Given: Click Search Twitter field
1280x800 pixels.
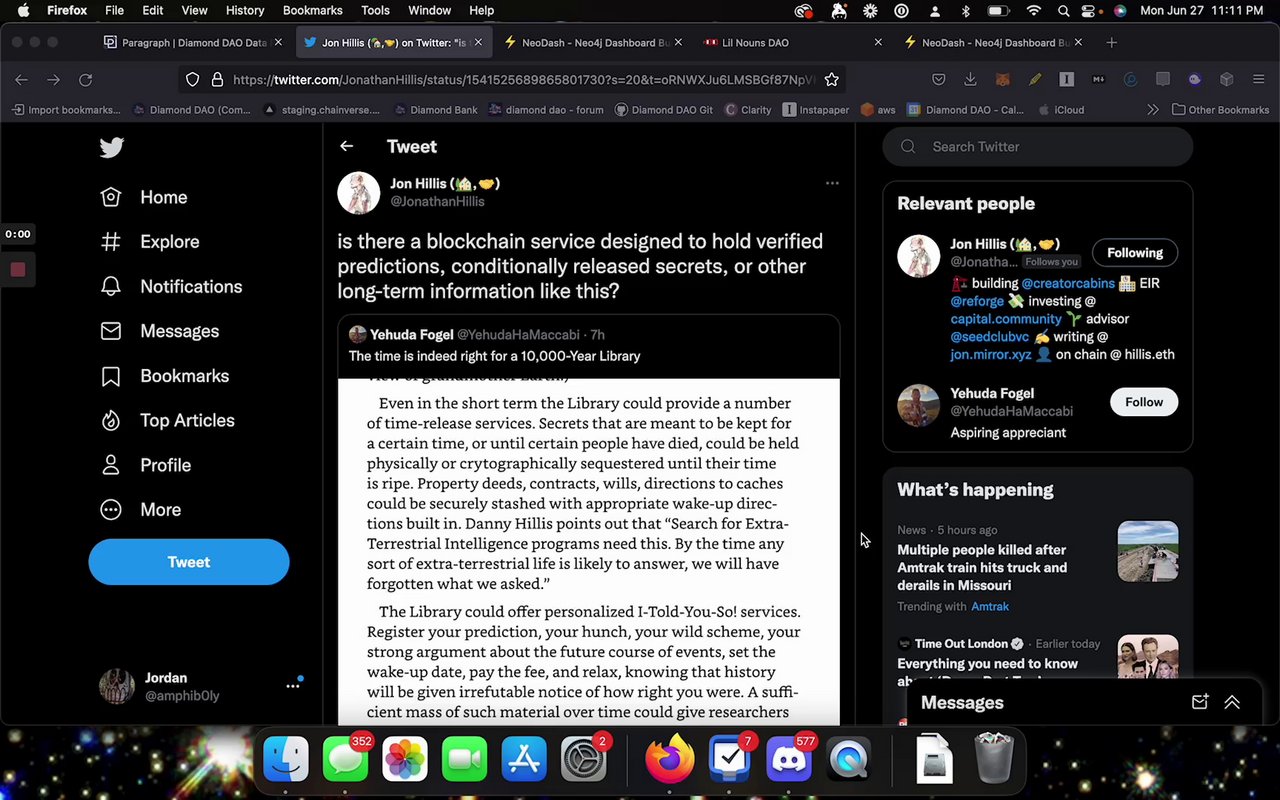Looking at the screenshot, I should pyautogui.click(x=1038, y=146).
